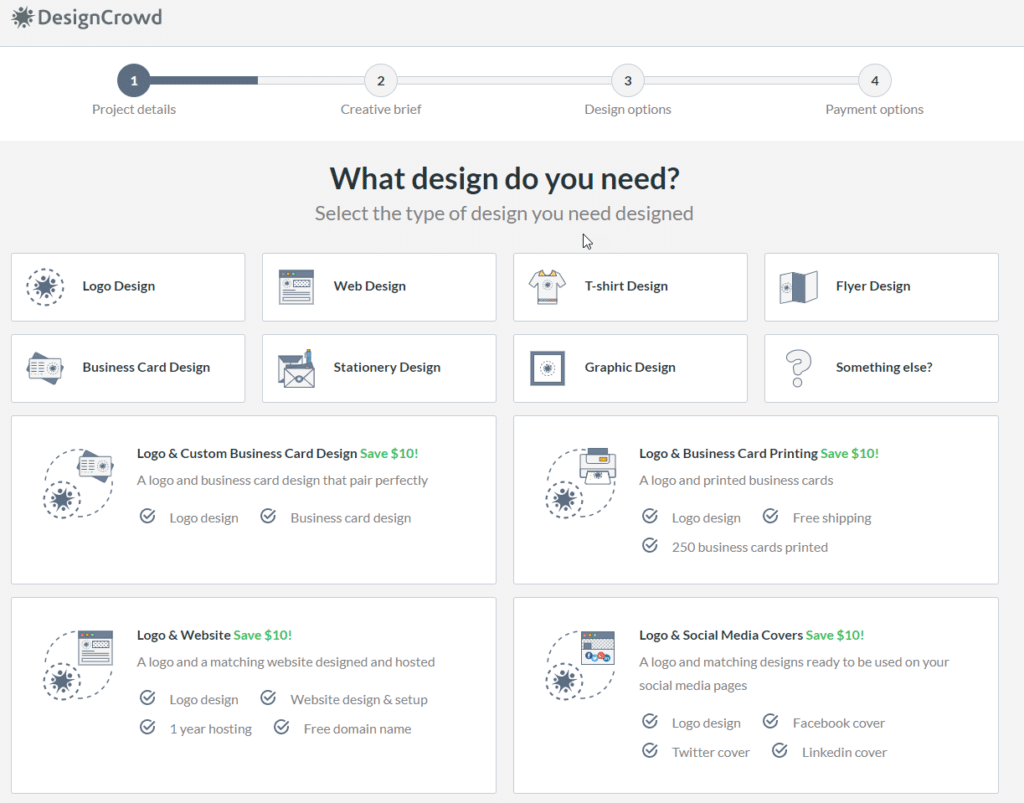Click check icon beside Twitter cover
This screenshot has height=803, width=1024.
[650, 751]
